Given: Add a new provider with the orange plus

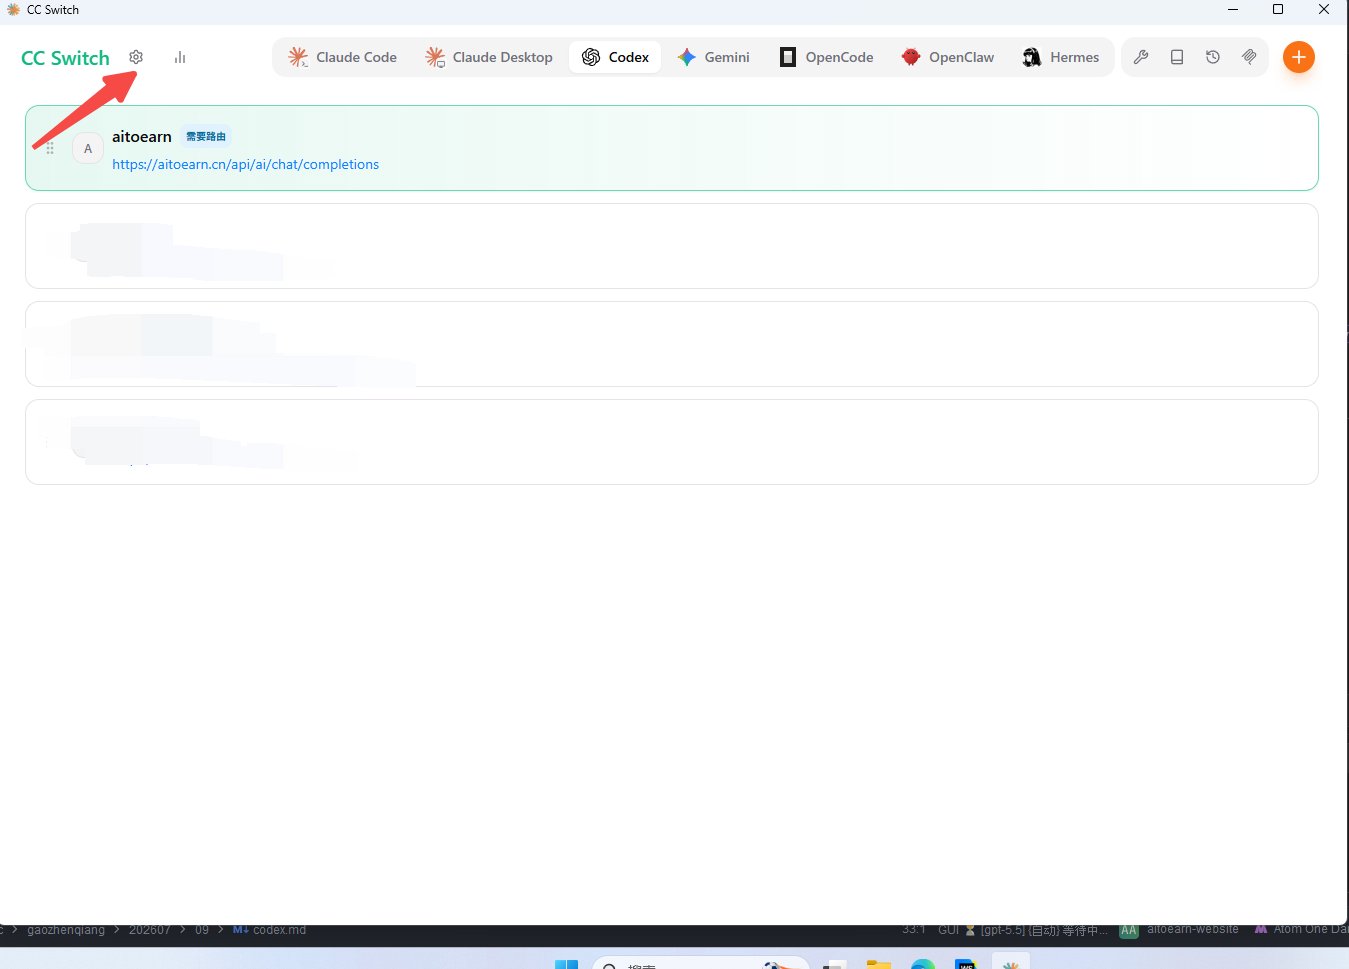Looking at the screenshot, I should pyautogui.click(x=1298, y=57).
